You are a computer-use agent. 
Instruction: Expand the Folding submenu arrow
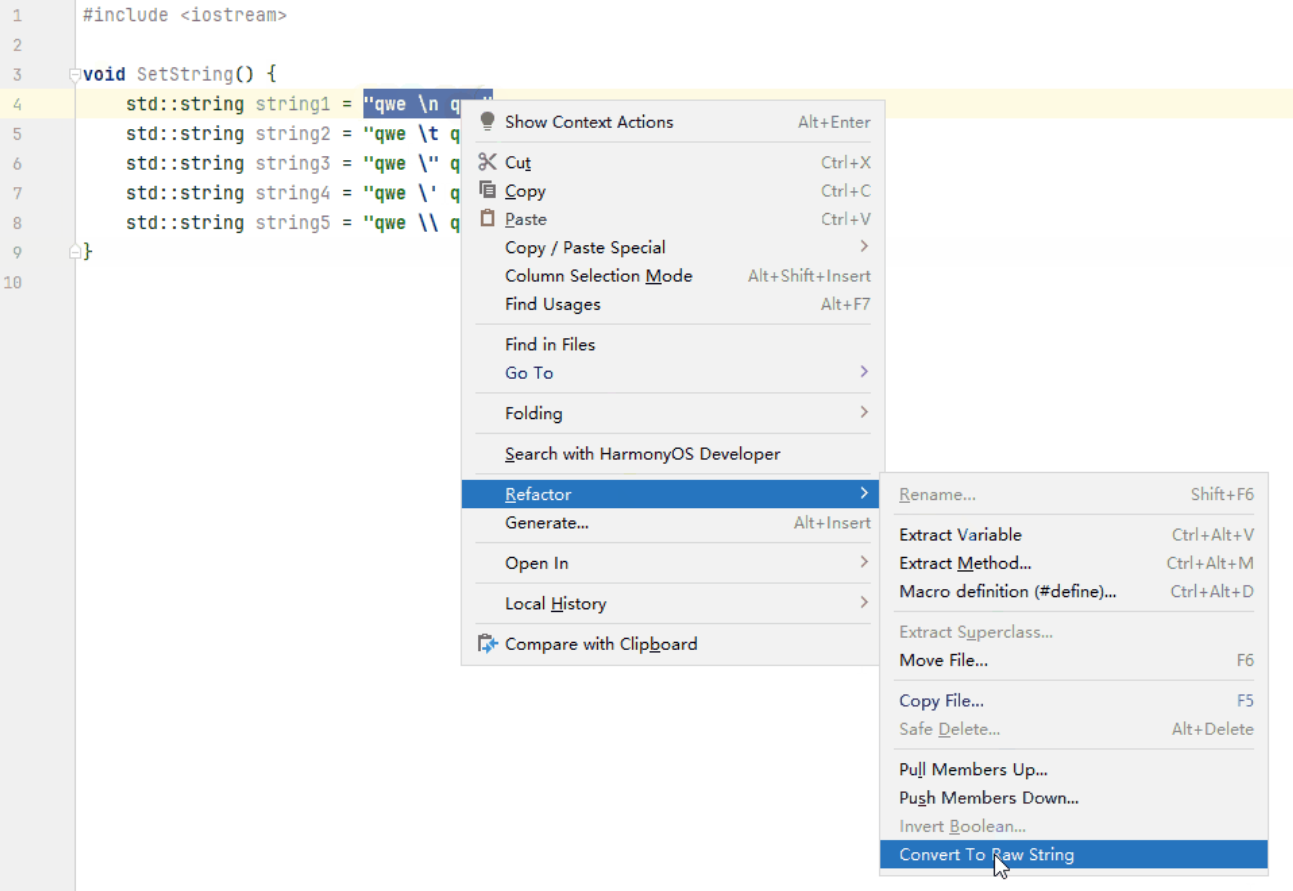point(864,413)
